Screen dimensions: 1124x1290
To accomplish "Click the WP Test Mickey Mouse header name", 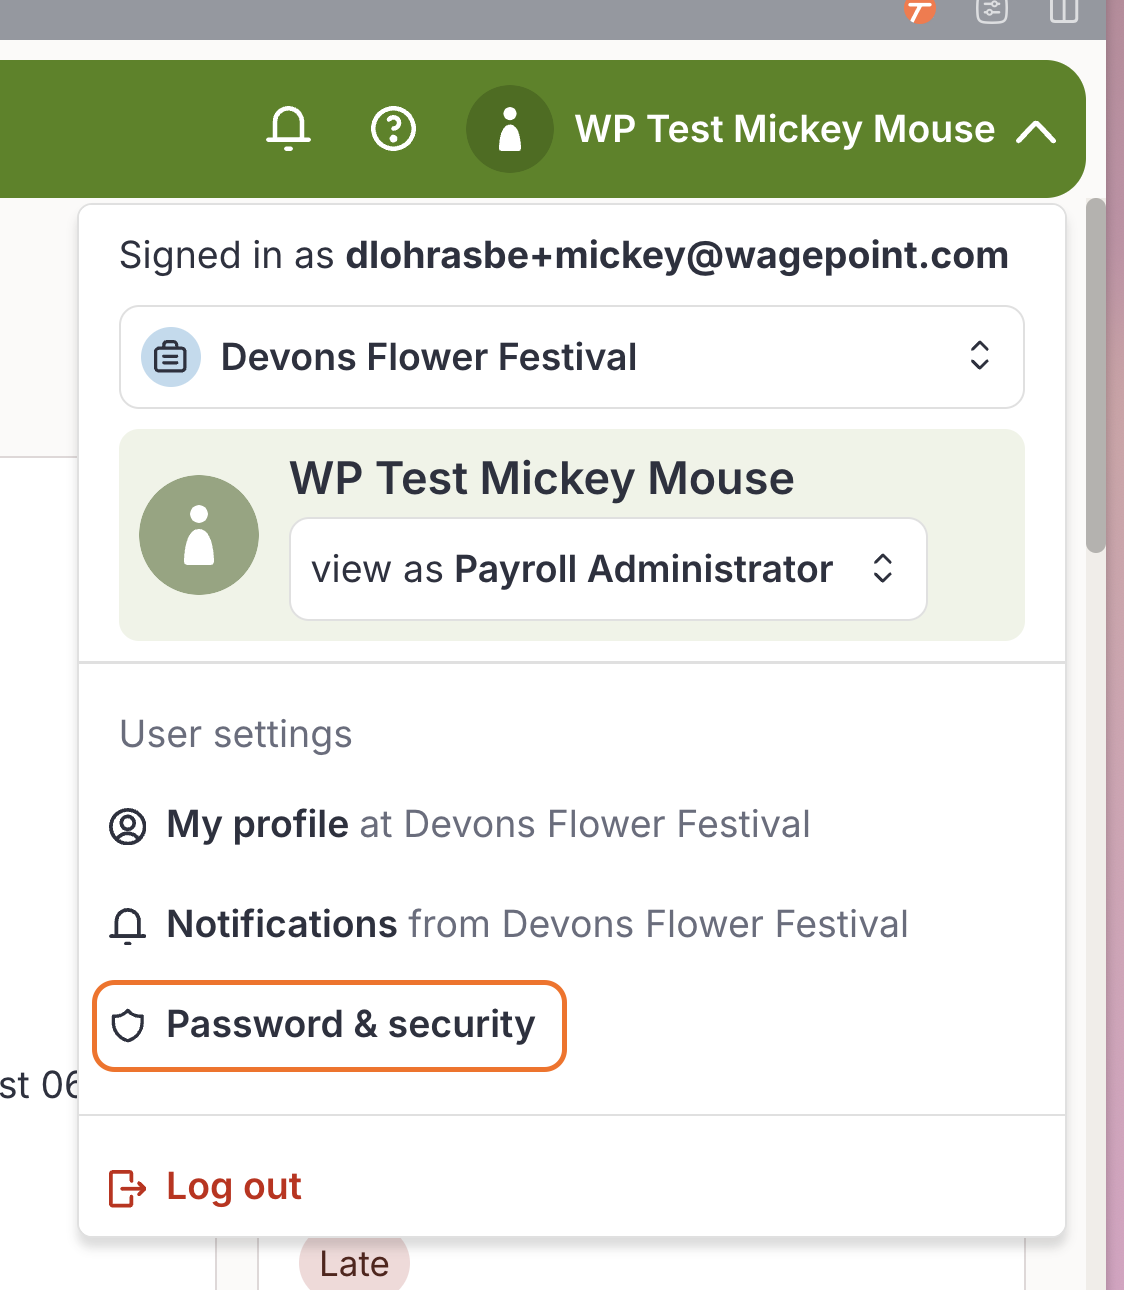I will (785, 129).
